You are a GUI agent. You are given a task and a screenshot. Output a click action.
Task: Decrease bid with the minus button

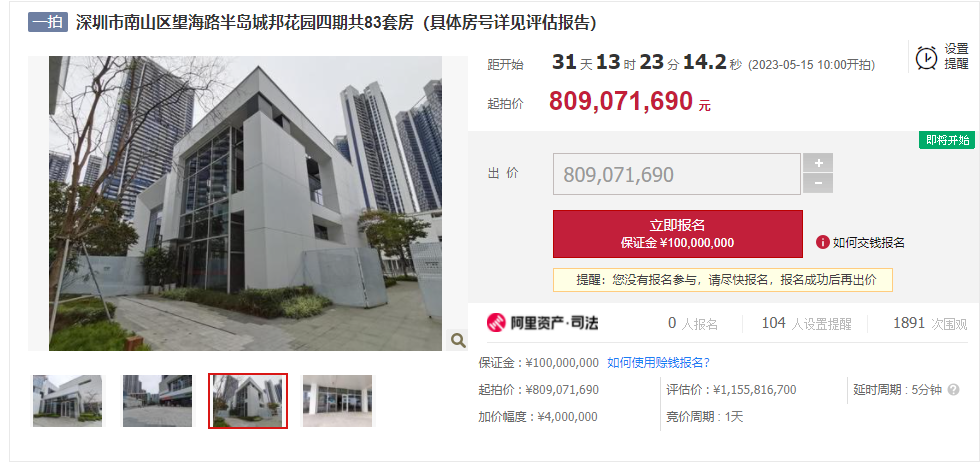(818, 184)
